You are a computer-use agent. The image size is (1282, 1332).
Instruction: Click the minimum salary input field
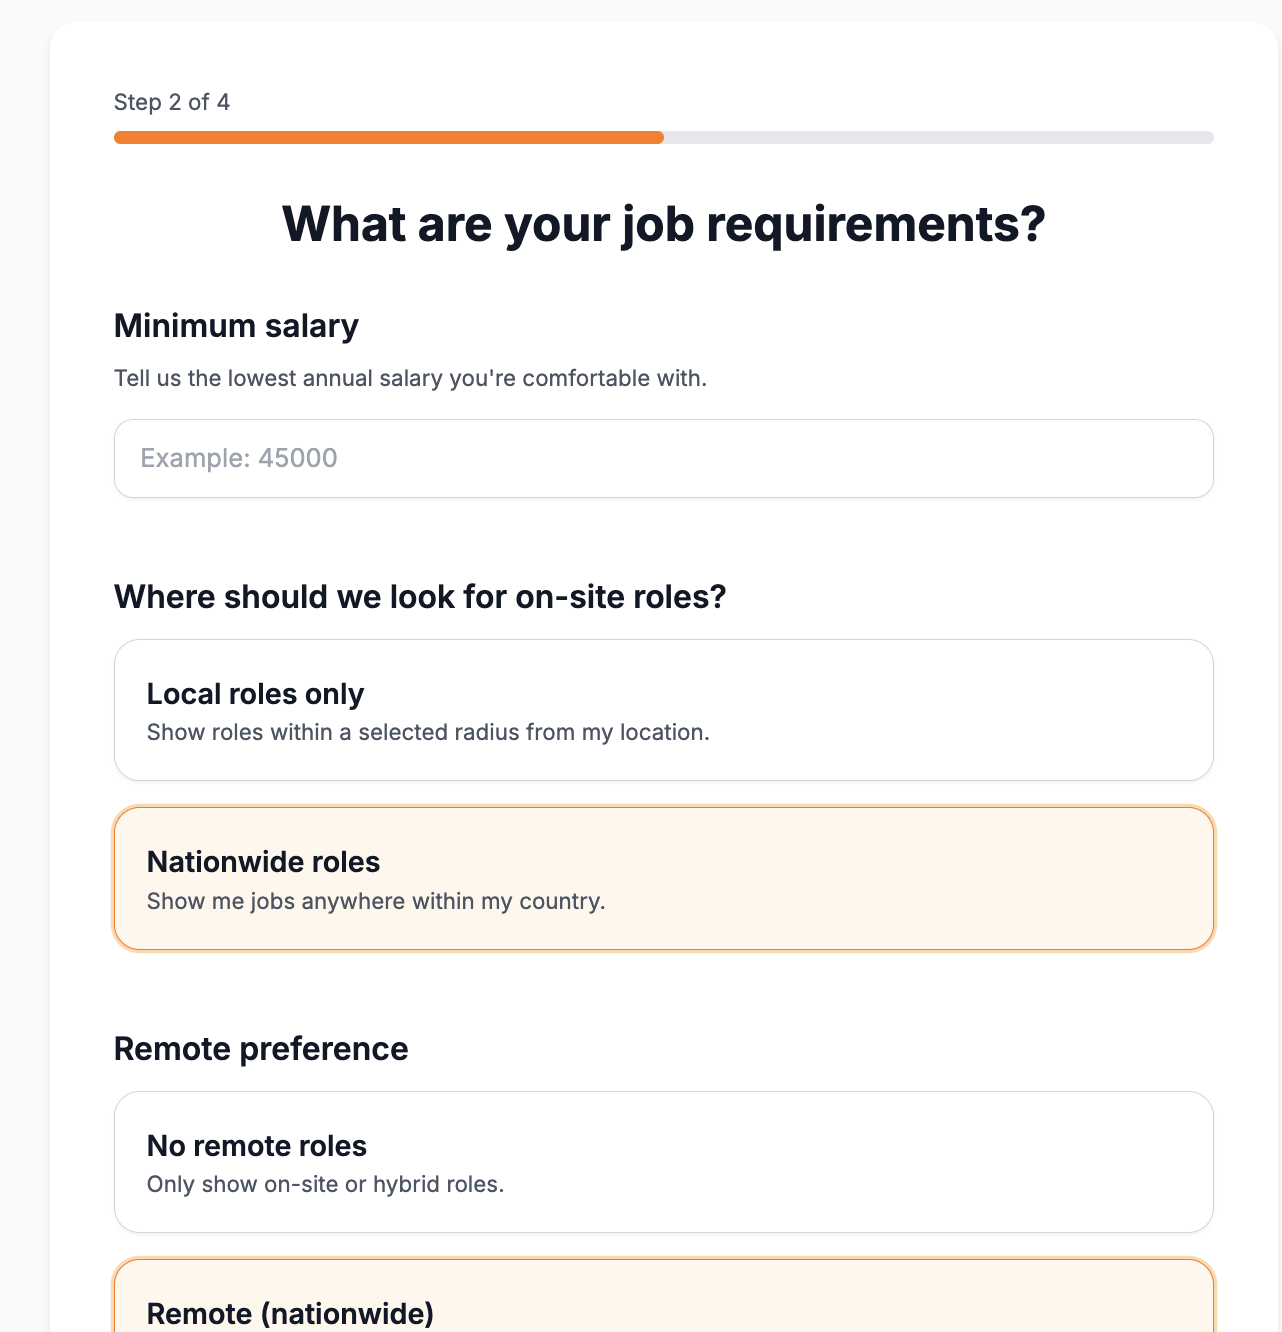tap(663, 458)
